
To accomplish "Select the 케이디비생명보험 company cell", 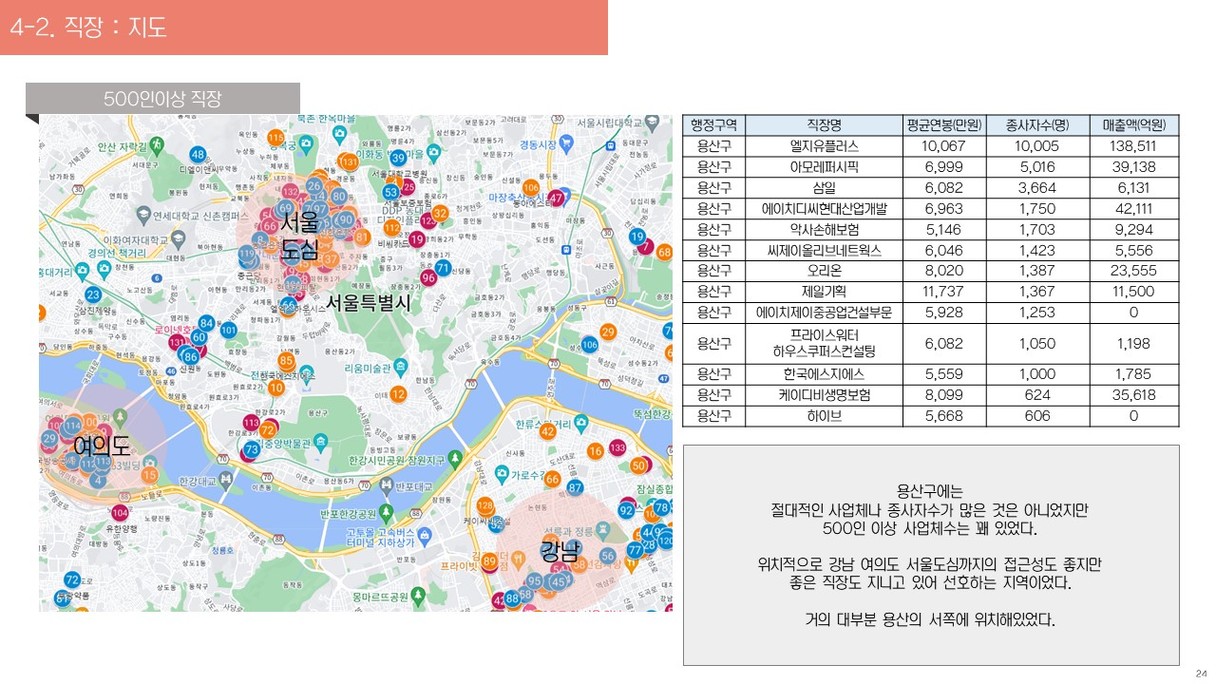I will point(824,395).
